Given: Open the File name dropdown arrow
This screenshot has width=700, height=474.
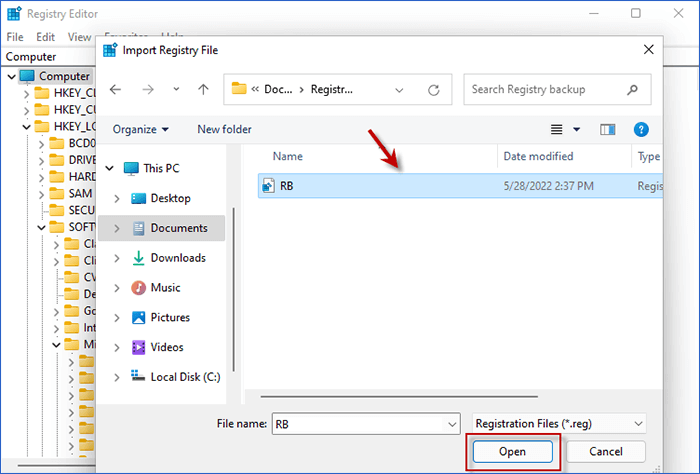Looking at the screenshot, I should [x=452, y=424].
